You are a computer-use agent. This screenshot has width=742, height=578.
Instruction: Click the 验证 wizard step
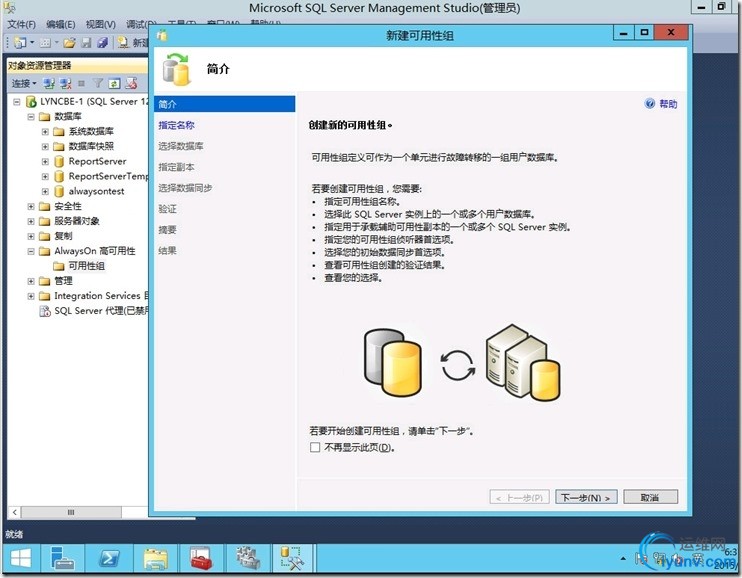[167, 209]
